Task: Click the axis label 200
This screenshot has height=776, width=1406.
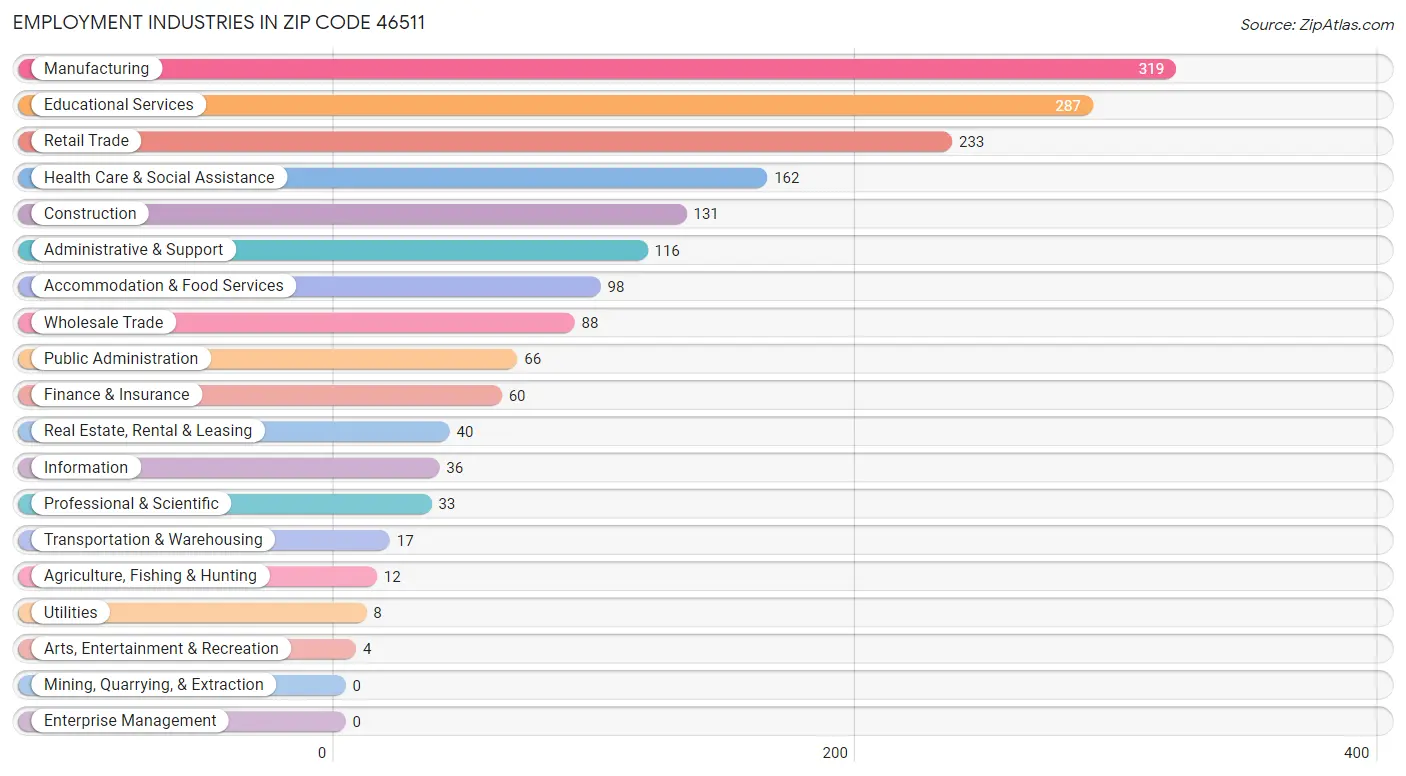Action: (x=836, y=753)
